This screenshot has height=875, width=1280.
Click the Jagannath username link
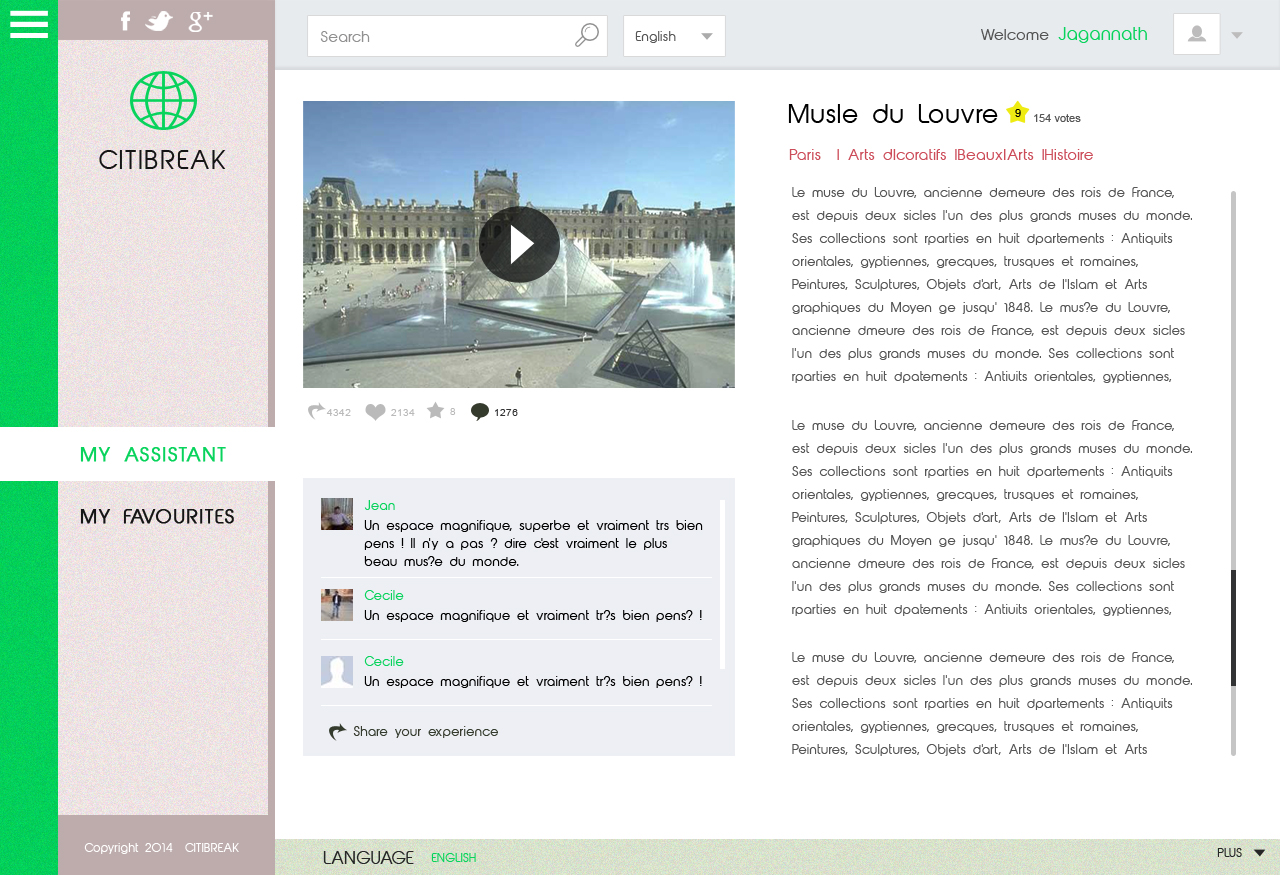[x=1103, y=34]
